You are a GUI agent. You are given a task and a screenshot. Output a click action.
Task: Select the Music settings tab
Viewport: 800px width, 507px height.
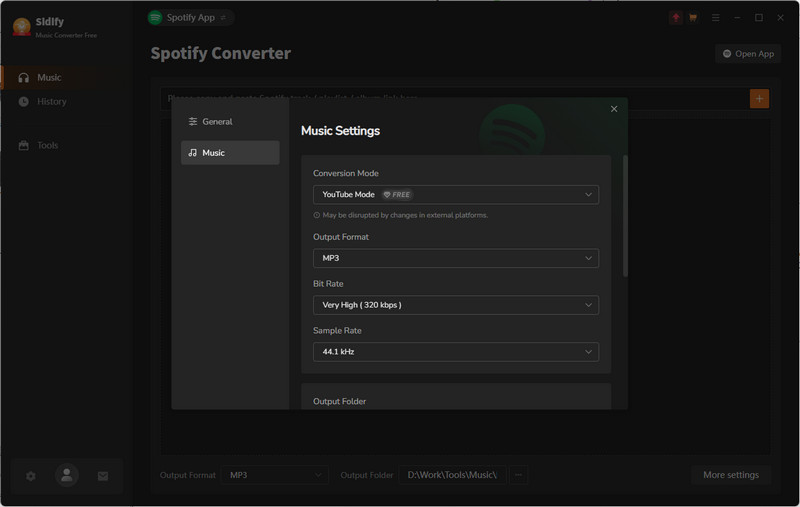pyautogui.click(x=230, y=153)
